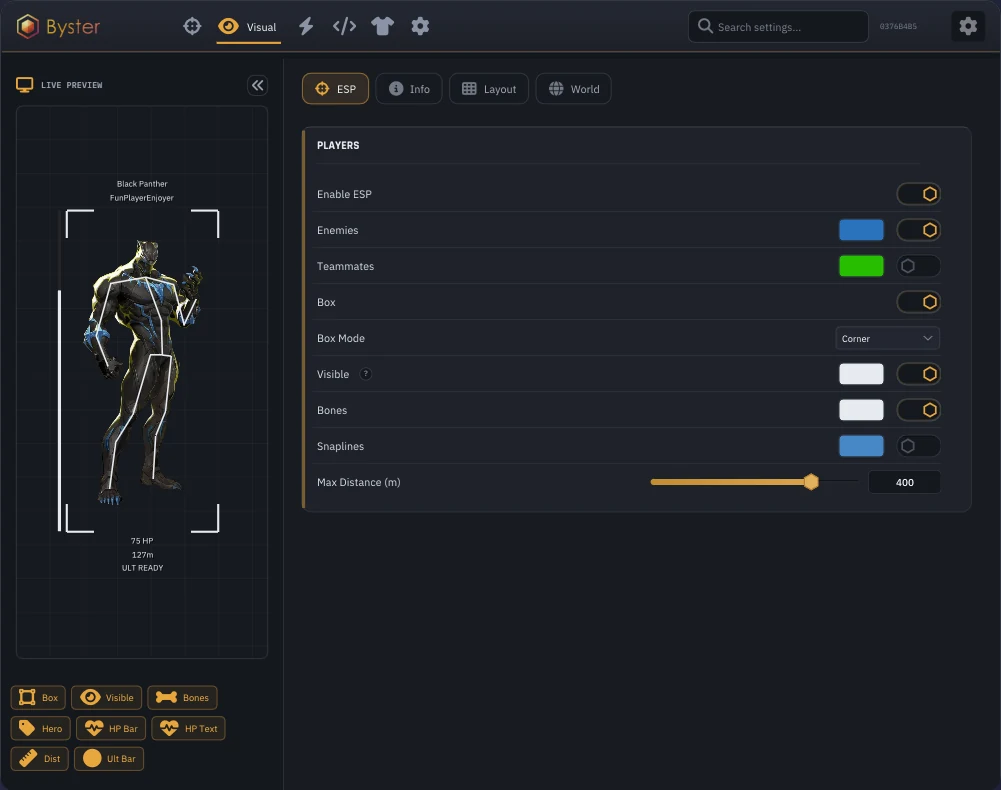Enable the Snaplines switch

919,446
